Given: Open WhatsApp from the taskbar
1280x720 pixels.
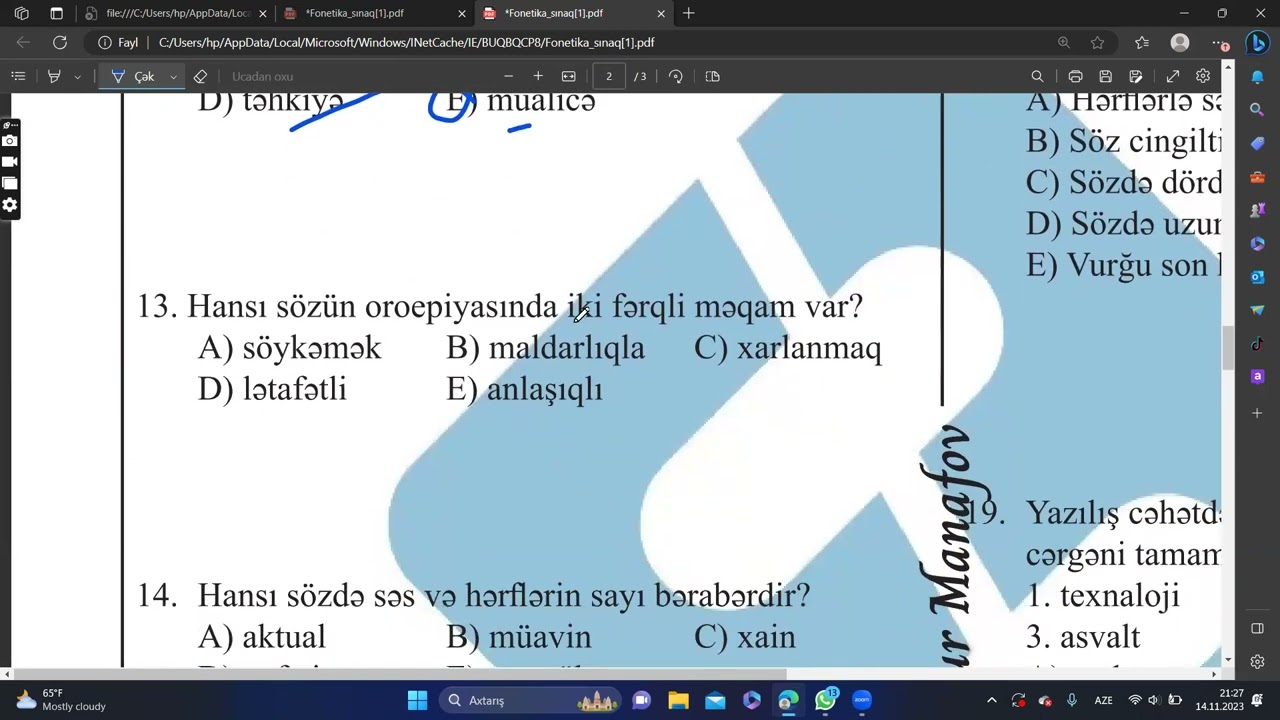Looking at the screenshot, I should coord(825,700).
